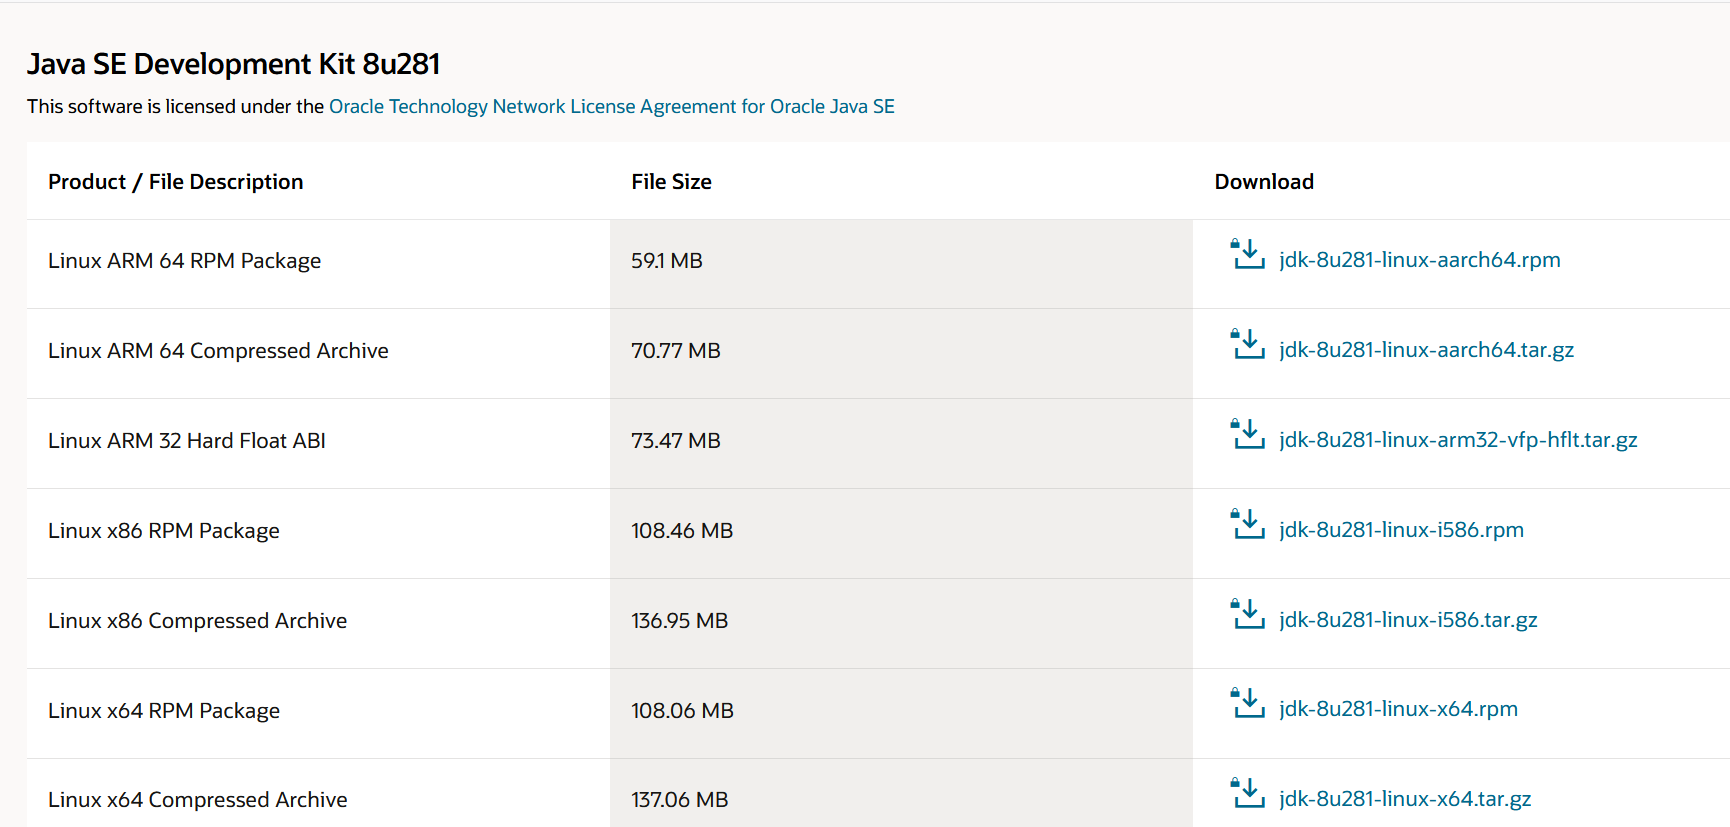This screenshot has height=827, width=1730.
Task: Click download icon beside linux-x64.rpm
Action: tap(1247, 703)
